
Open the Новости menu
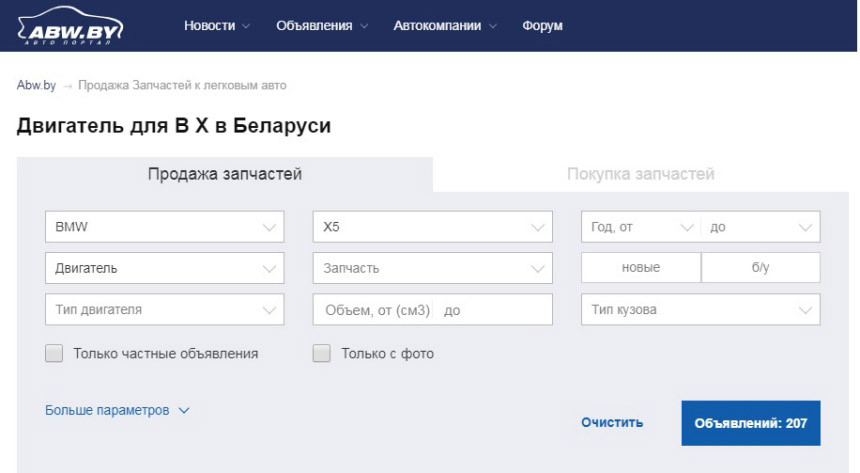[209, 26]
